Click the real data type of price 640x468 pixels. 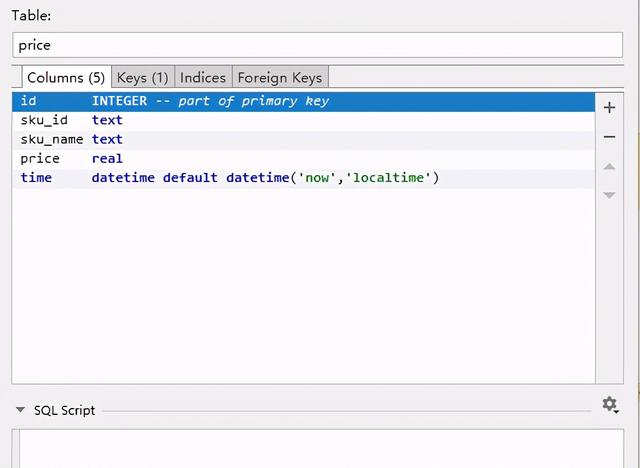pos(107,158)
